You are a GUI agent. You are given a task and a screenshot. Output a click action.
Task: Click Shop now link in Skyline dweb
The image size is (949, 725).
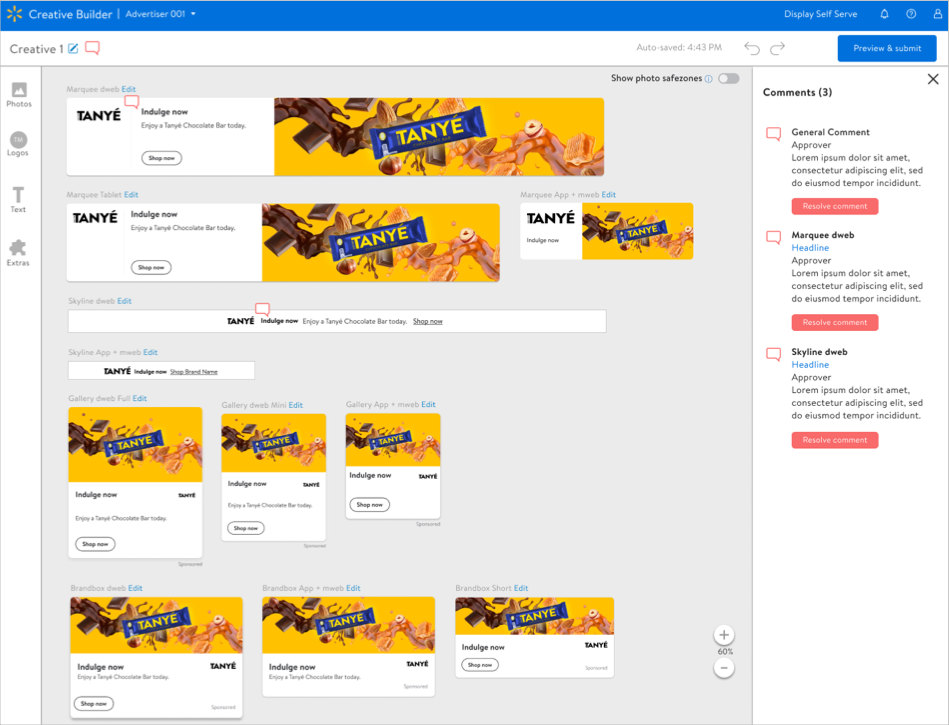pyautogui.click(x=427, y=321)
